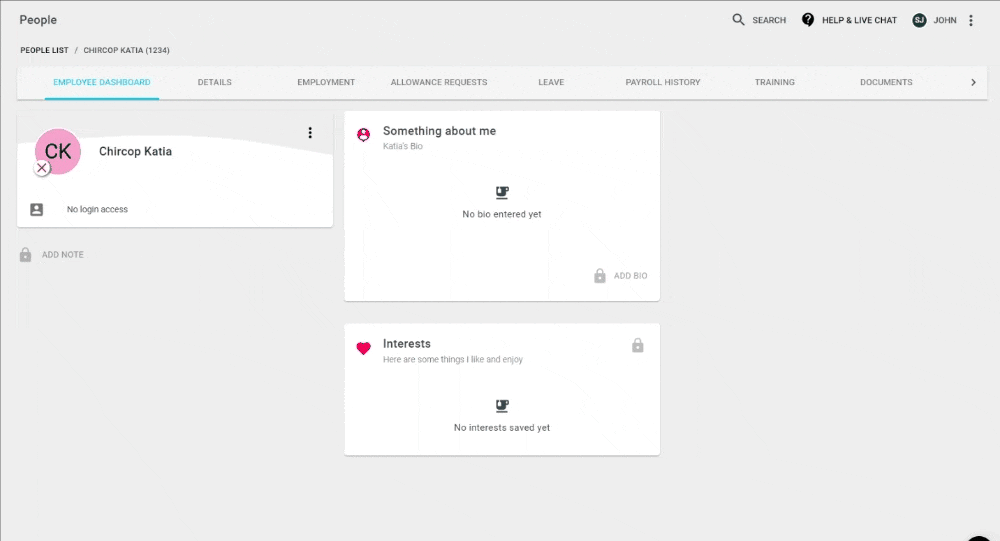Open the Documents tab
This screenshot has height=541, width=1000.
tap(886, 82)
